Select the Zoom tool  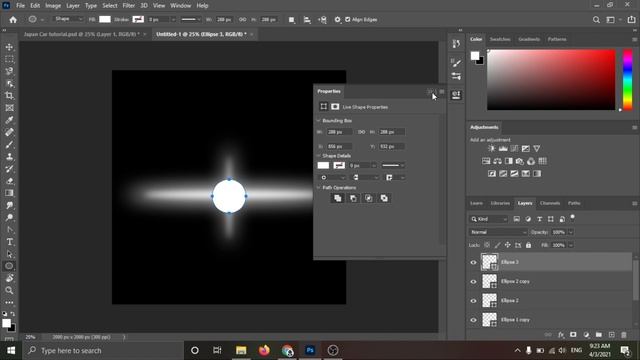coord(9,290)
